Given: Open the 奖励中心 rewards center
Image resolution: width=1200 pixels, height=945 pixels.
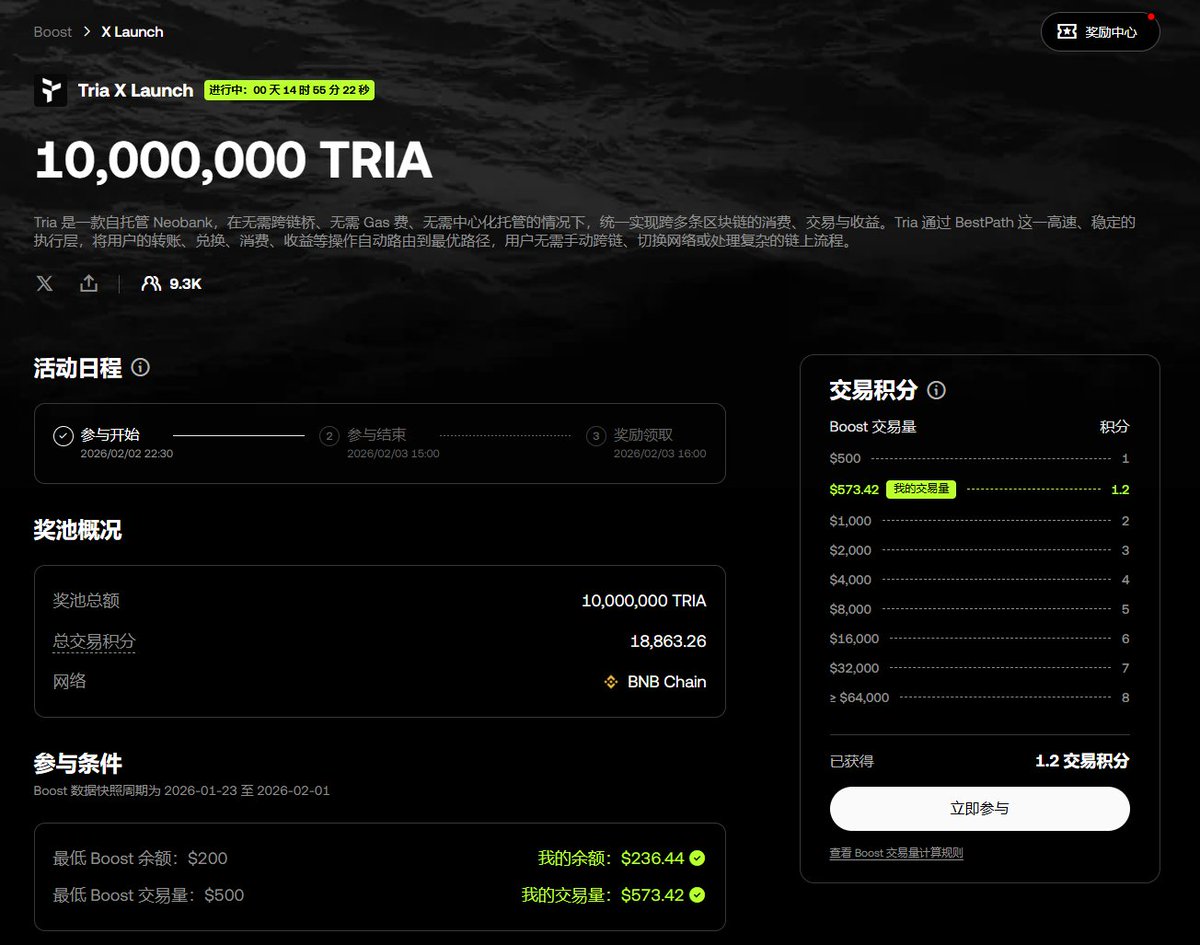Looking at the screenshot, I should 1100,32.
